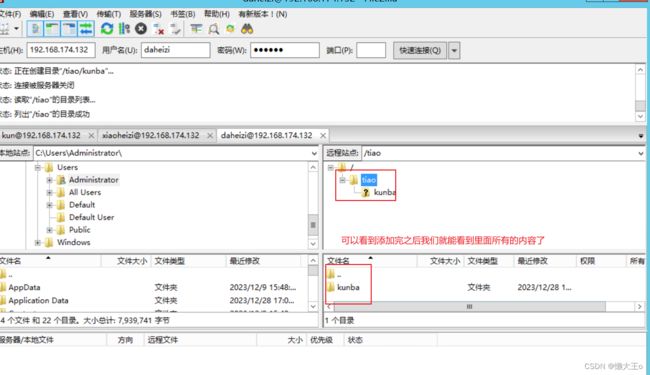
Task: Click the 快速连接(Q) button
Action: [x=420, y=51]
